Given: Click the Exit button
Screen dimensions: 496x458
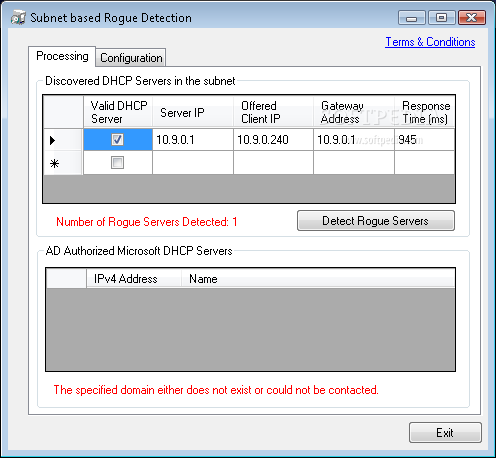Looking at the screenshot, I should [x=445, y=433].
